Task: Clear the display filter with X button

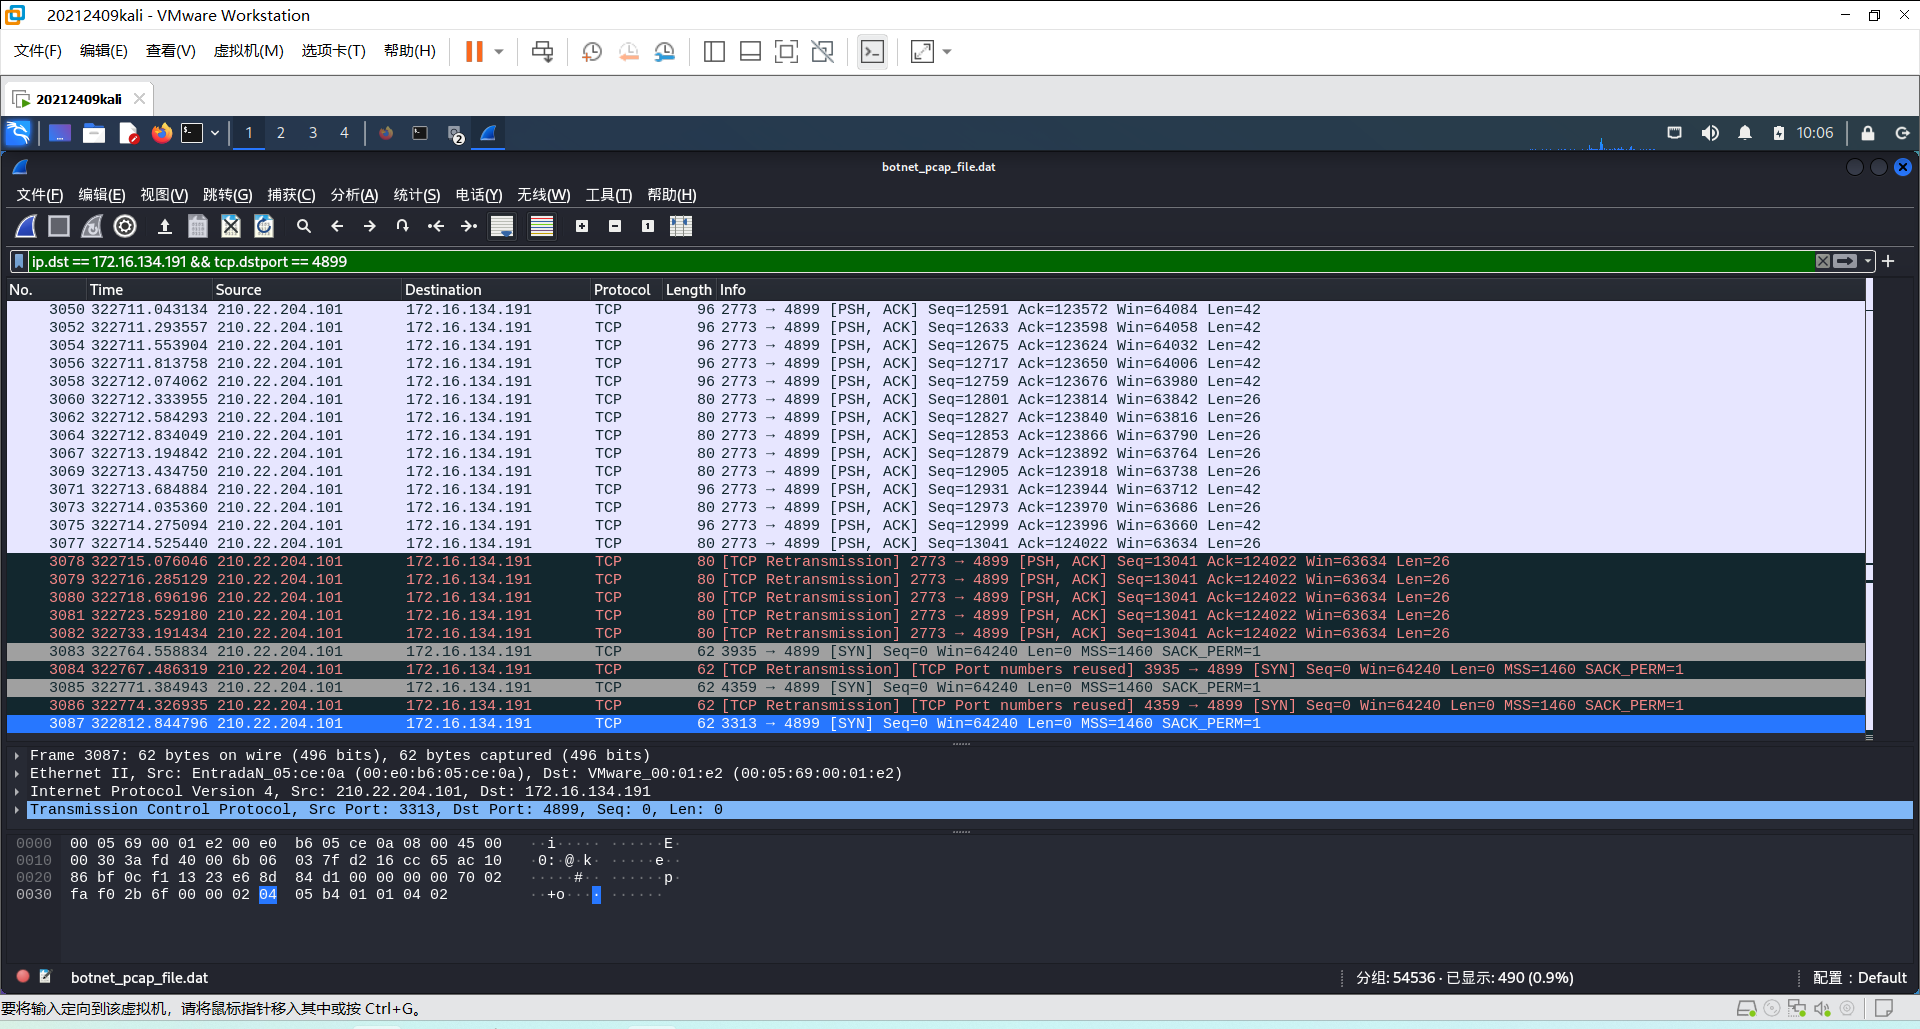Action: (x=1823, y=262)
